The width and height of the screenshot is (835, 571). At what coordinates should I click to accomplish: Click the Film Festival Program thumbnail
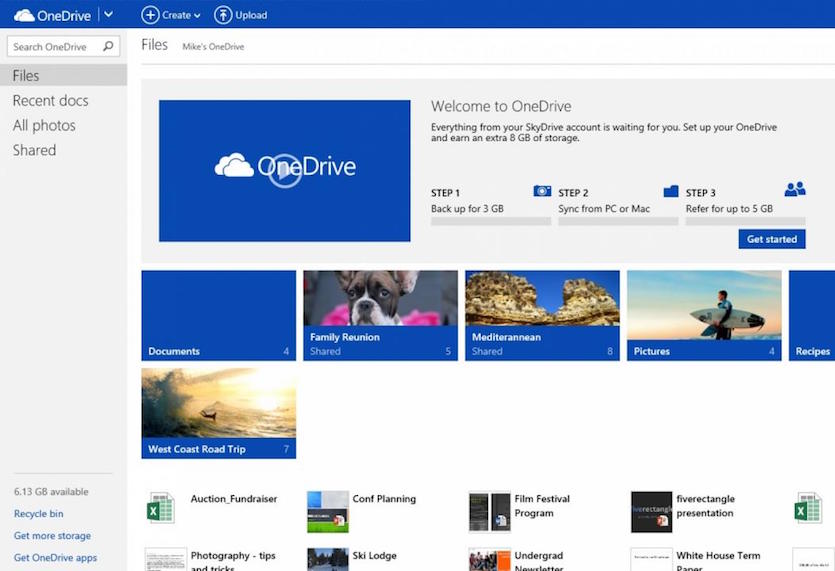point(490,512)
